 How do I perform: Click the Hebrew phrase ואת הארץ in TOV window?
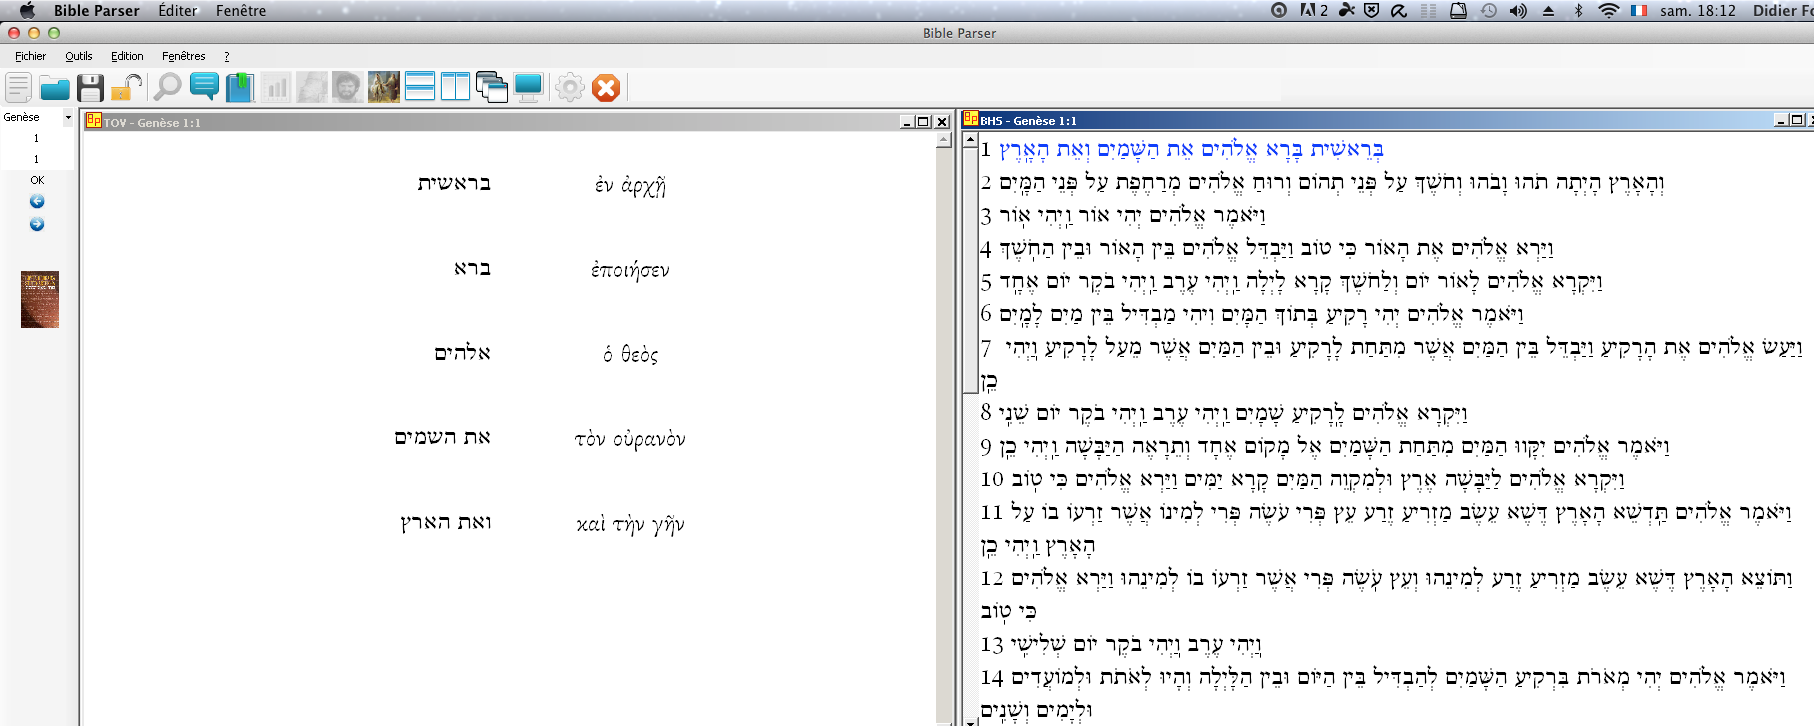click(x=445, y=522)
